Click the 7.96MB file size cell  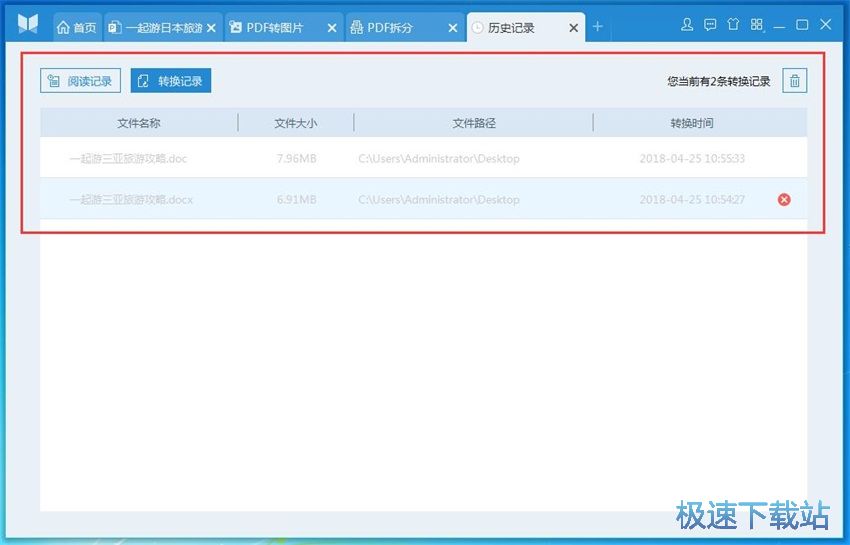click(297, 158)
